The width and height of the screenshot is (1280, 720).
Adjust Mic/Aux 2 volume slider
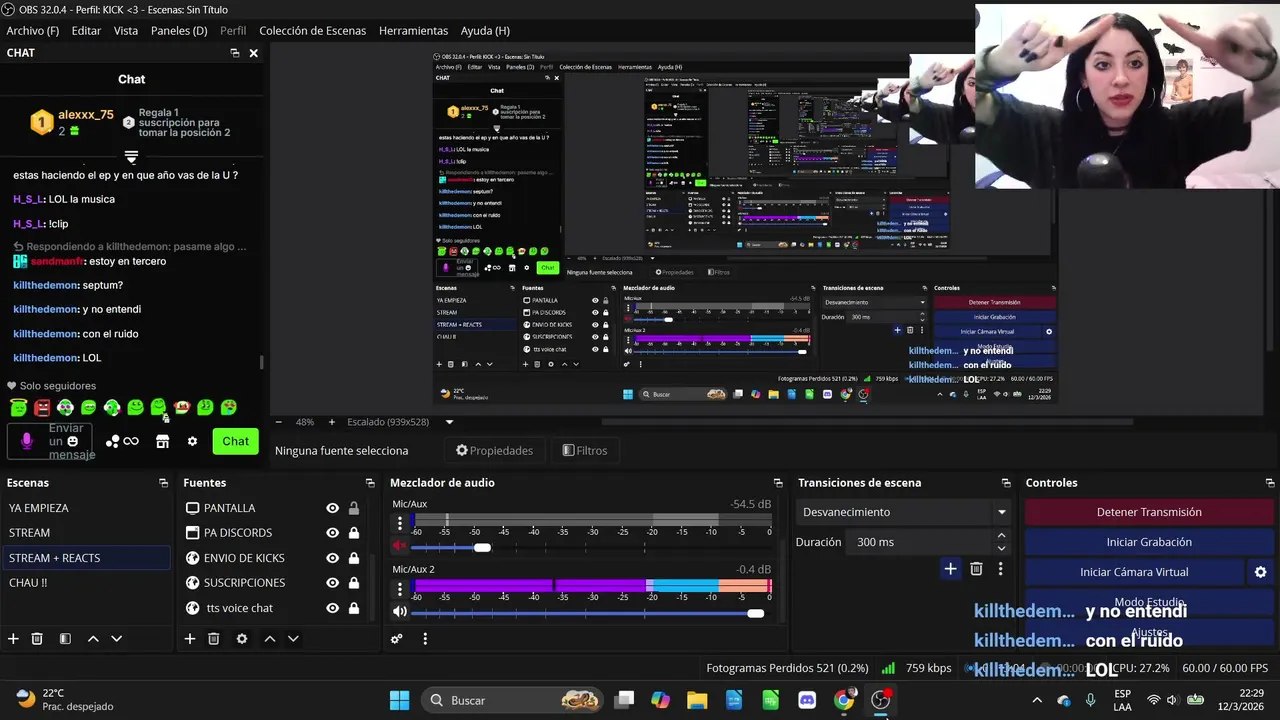coord(755,612)
